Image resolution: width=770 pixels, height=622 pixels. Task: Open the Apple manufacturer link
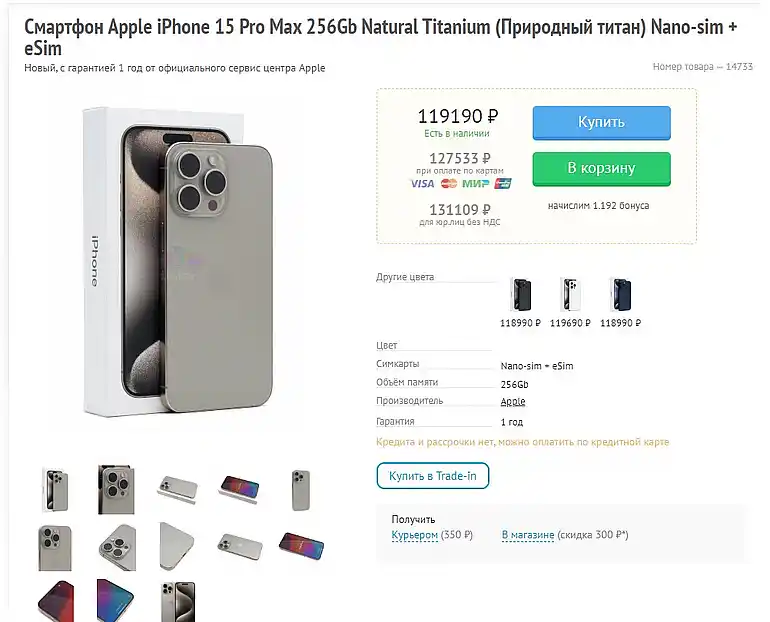point(512,401)
